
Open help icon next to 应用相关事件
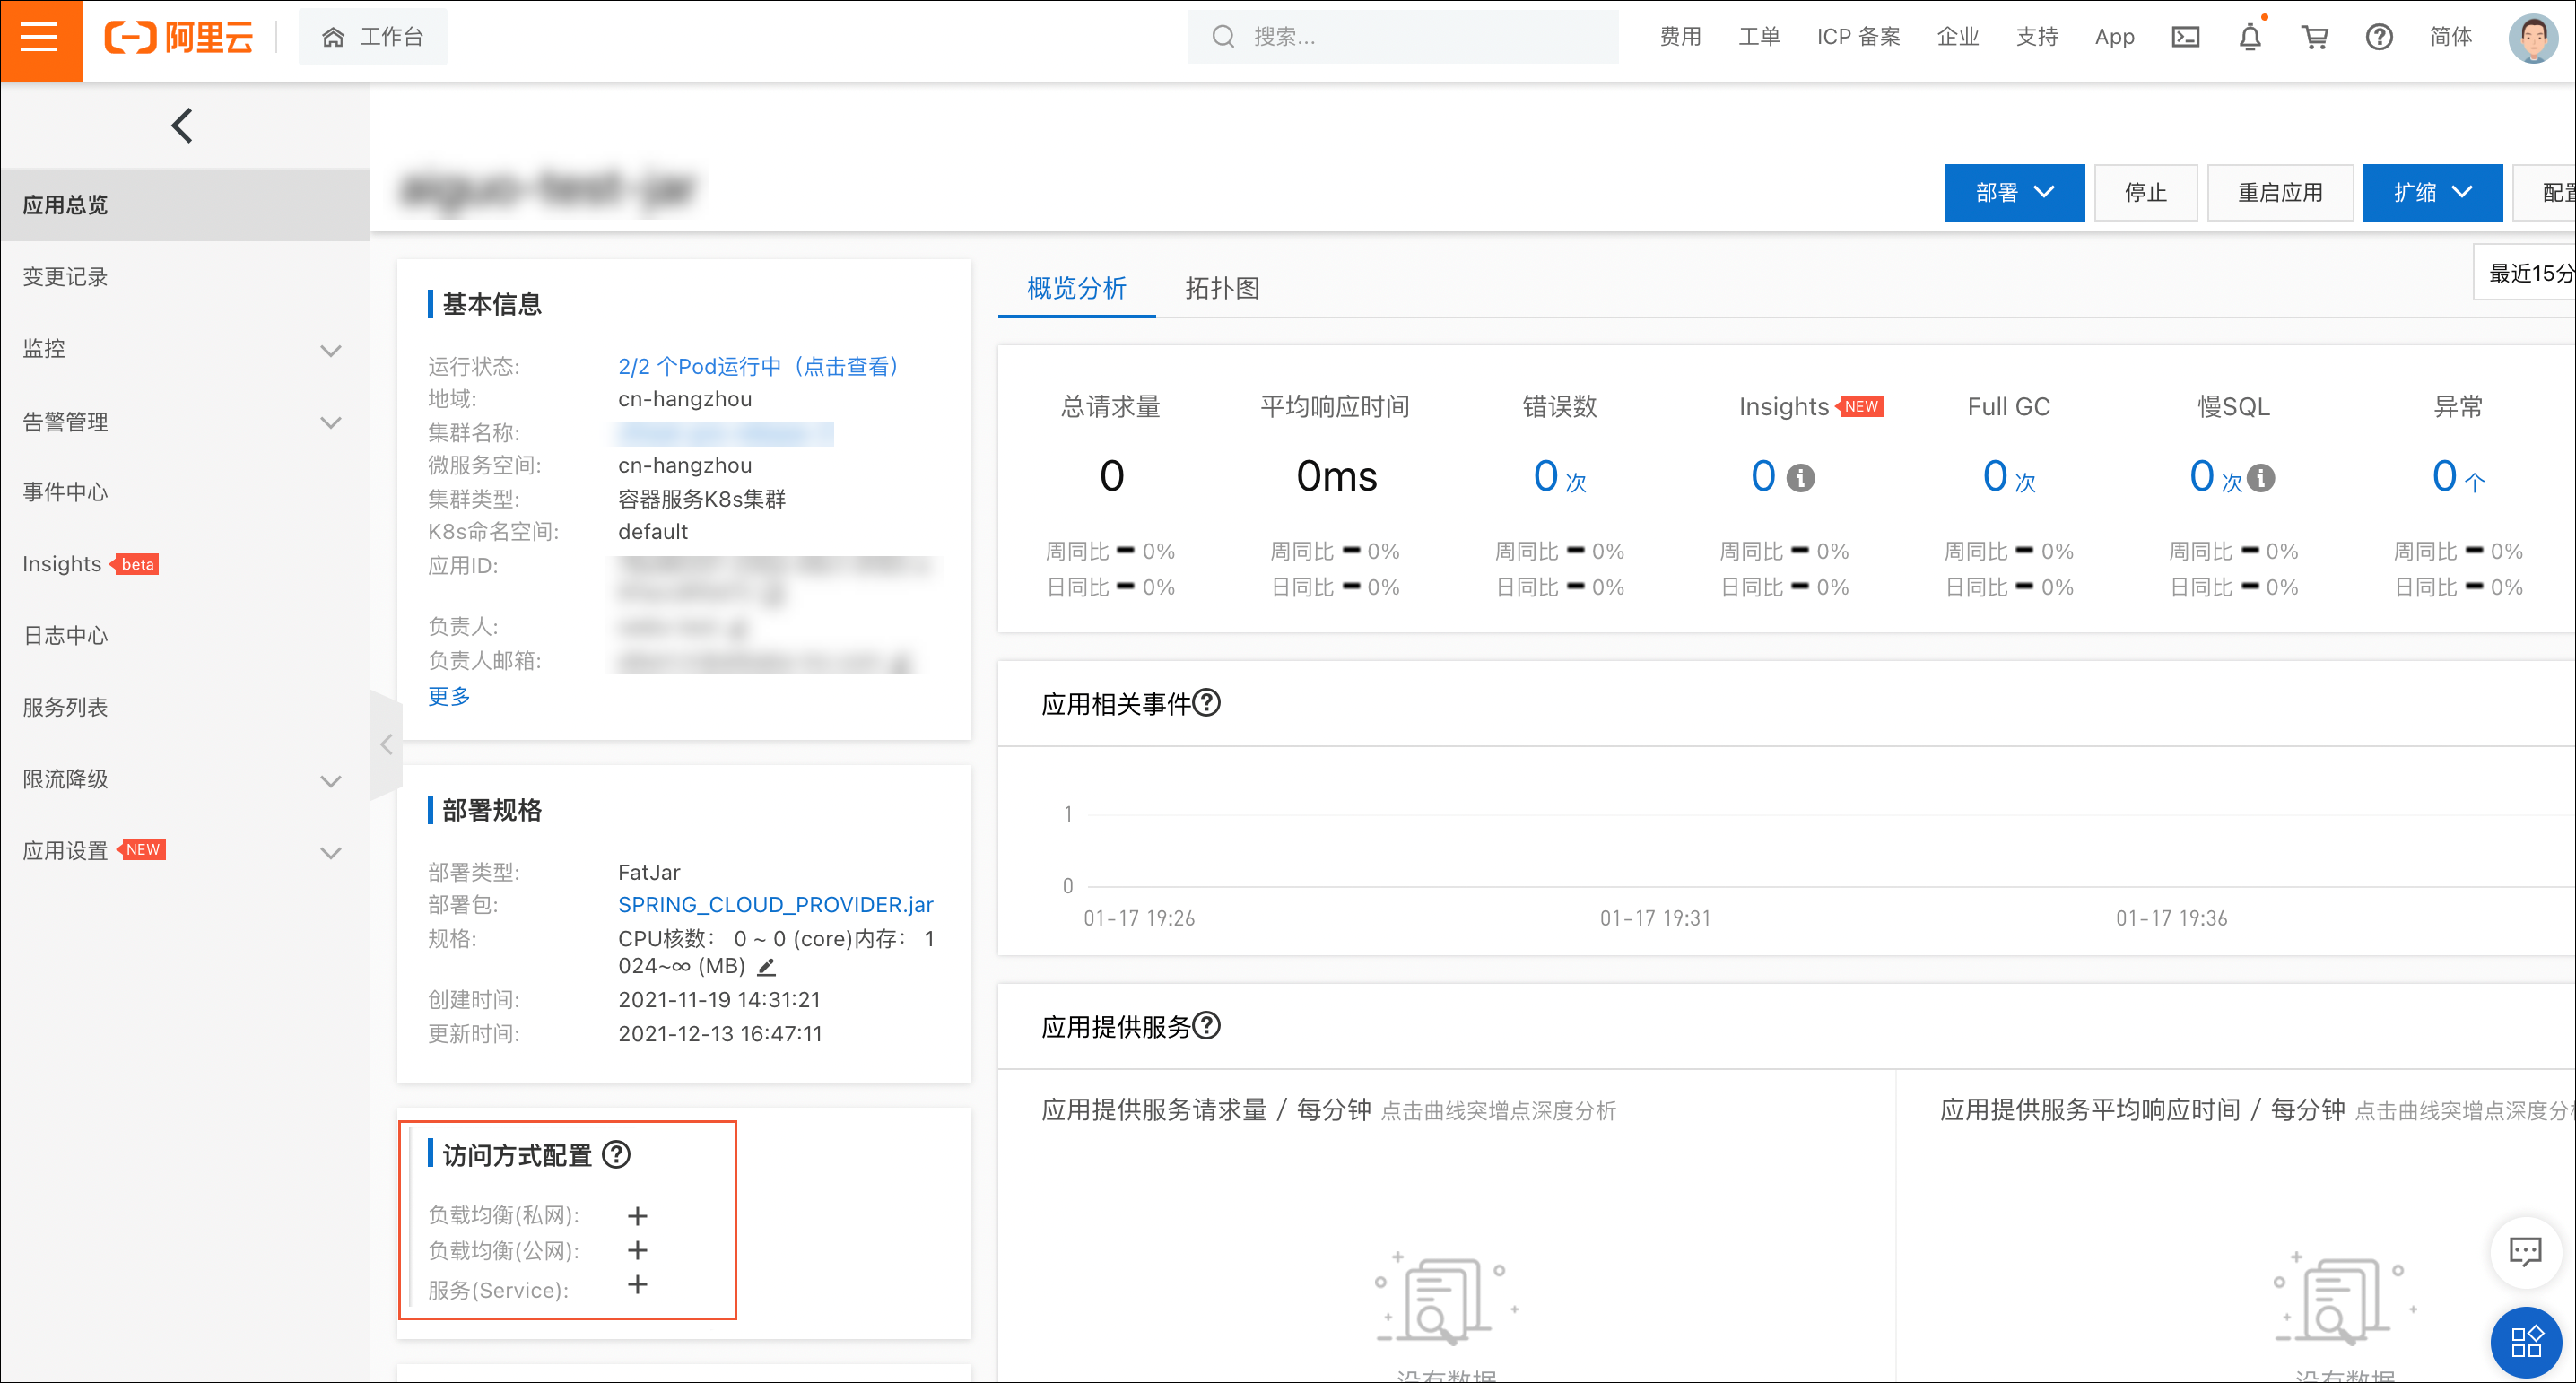pyautogui.click(x=1207, y=703)
